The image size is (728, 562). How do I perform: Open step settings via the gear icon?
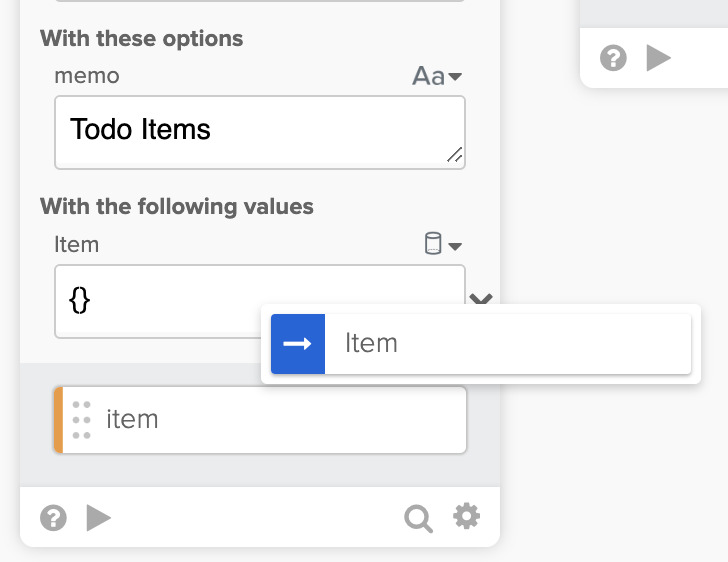(466, 516)
